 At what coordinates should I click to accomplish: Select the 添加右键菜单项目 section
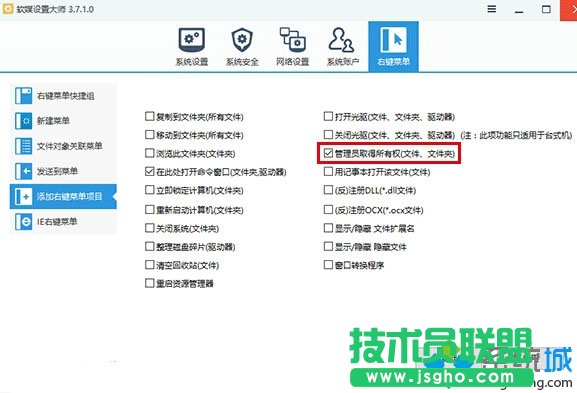(63, 196)
